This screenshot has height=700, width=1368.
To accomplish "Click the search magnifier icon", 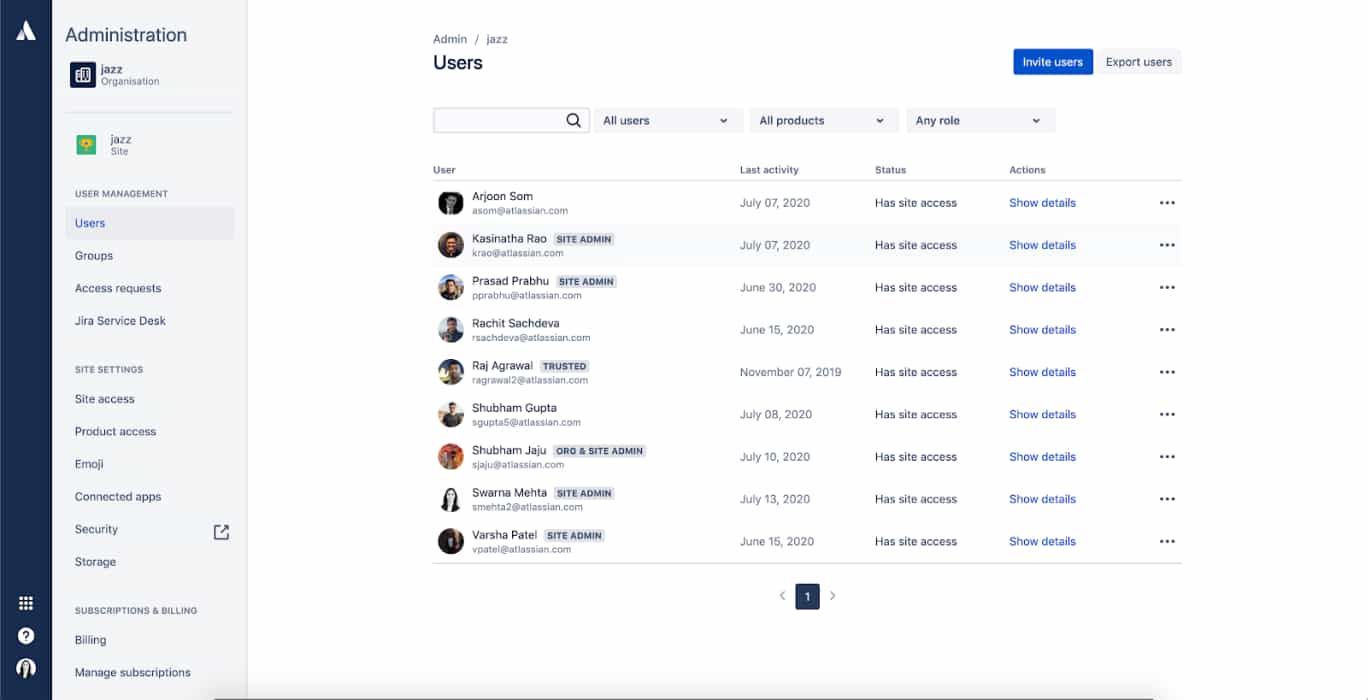I will coord(573,119).
